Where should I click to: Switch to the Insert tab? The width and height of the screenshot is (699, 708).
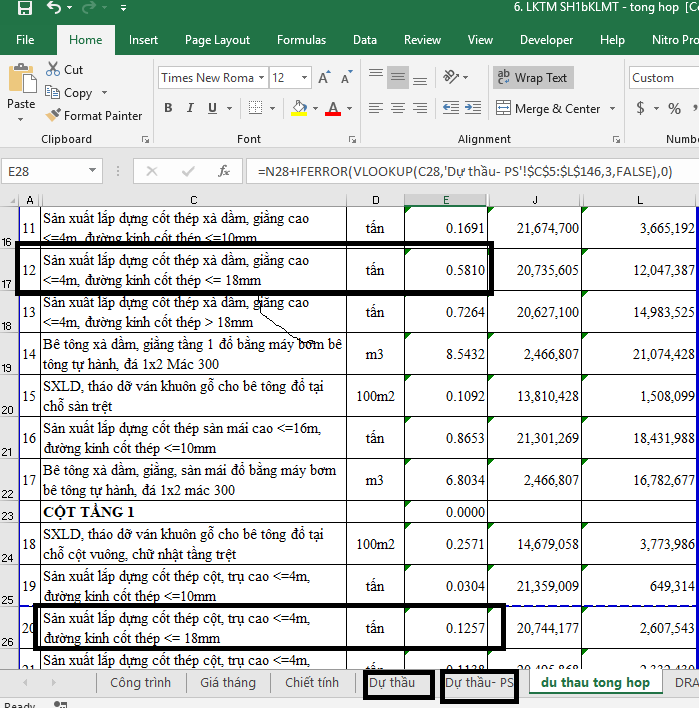[x=143, y=40]
